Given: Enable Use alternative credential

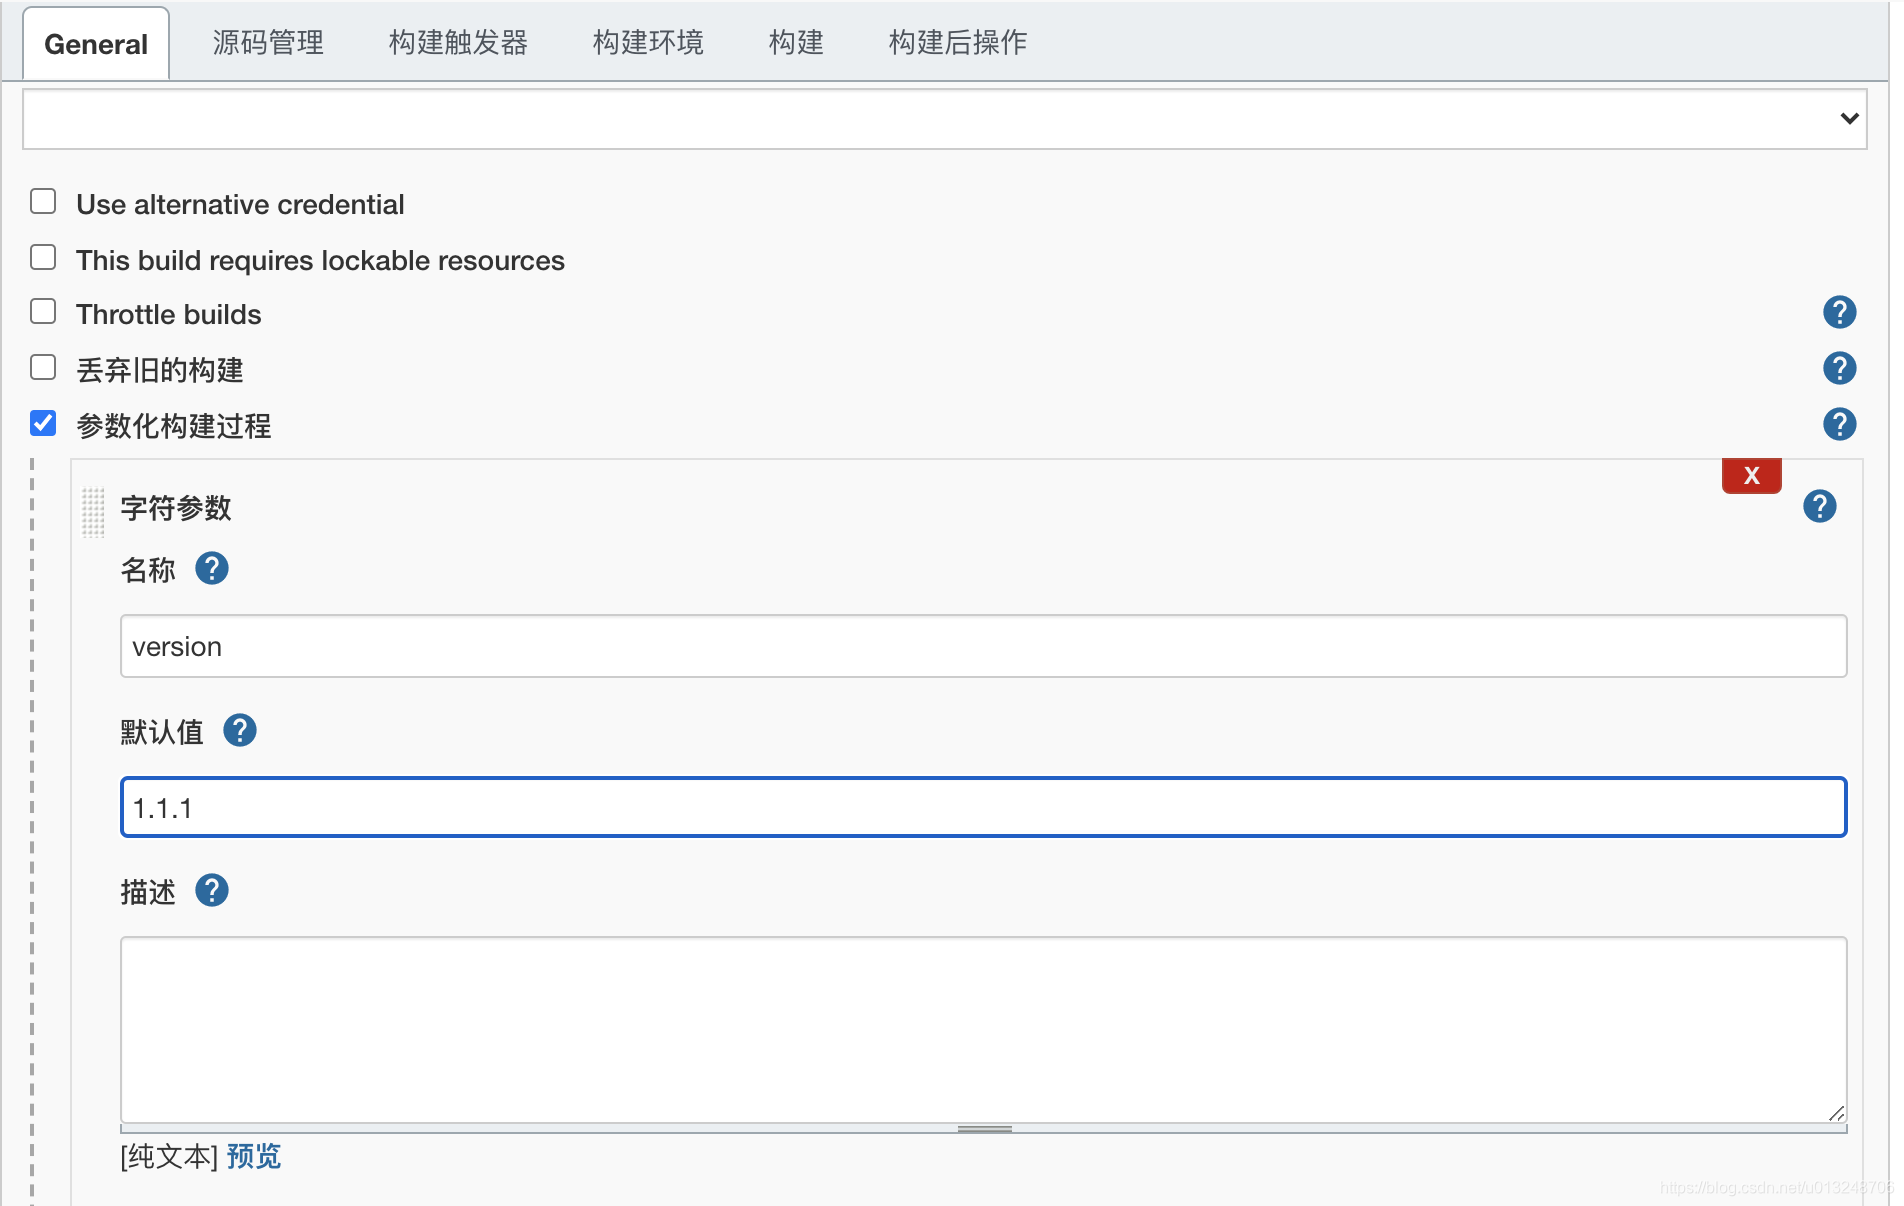Looking at the screenshot, I should click(x=43, y=202).
